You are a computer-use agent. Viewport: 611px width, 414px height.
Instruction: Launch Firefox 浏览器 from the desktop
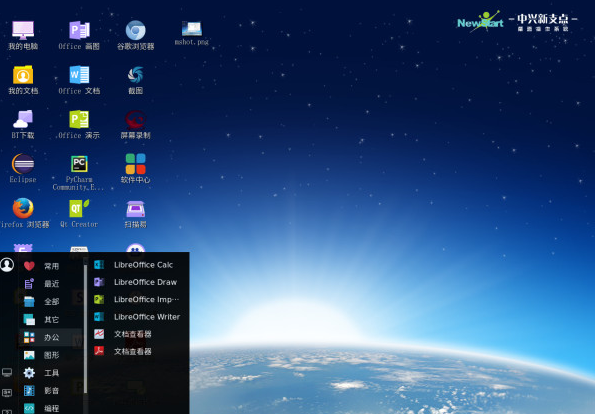pyautogui.click(x=24, y=213)
